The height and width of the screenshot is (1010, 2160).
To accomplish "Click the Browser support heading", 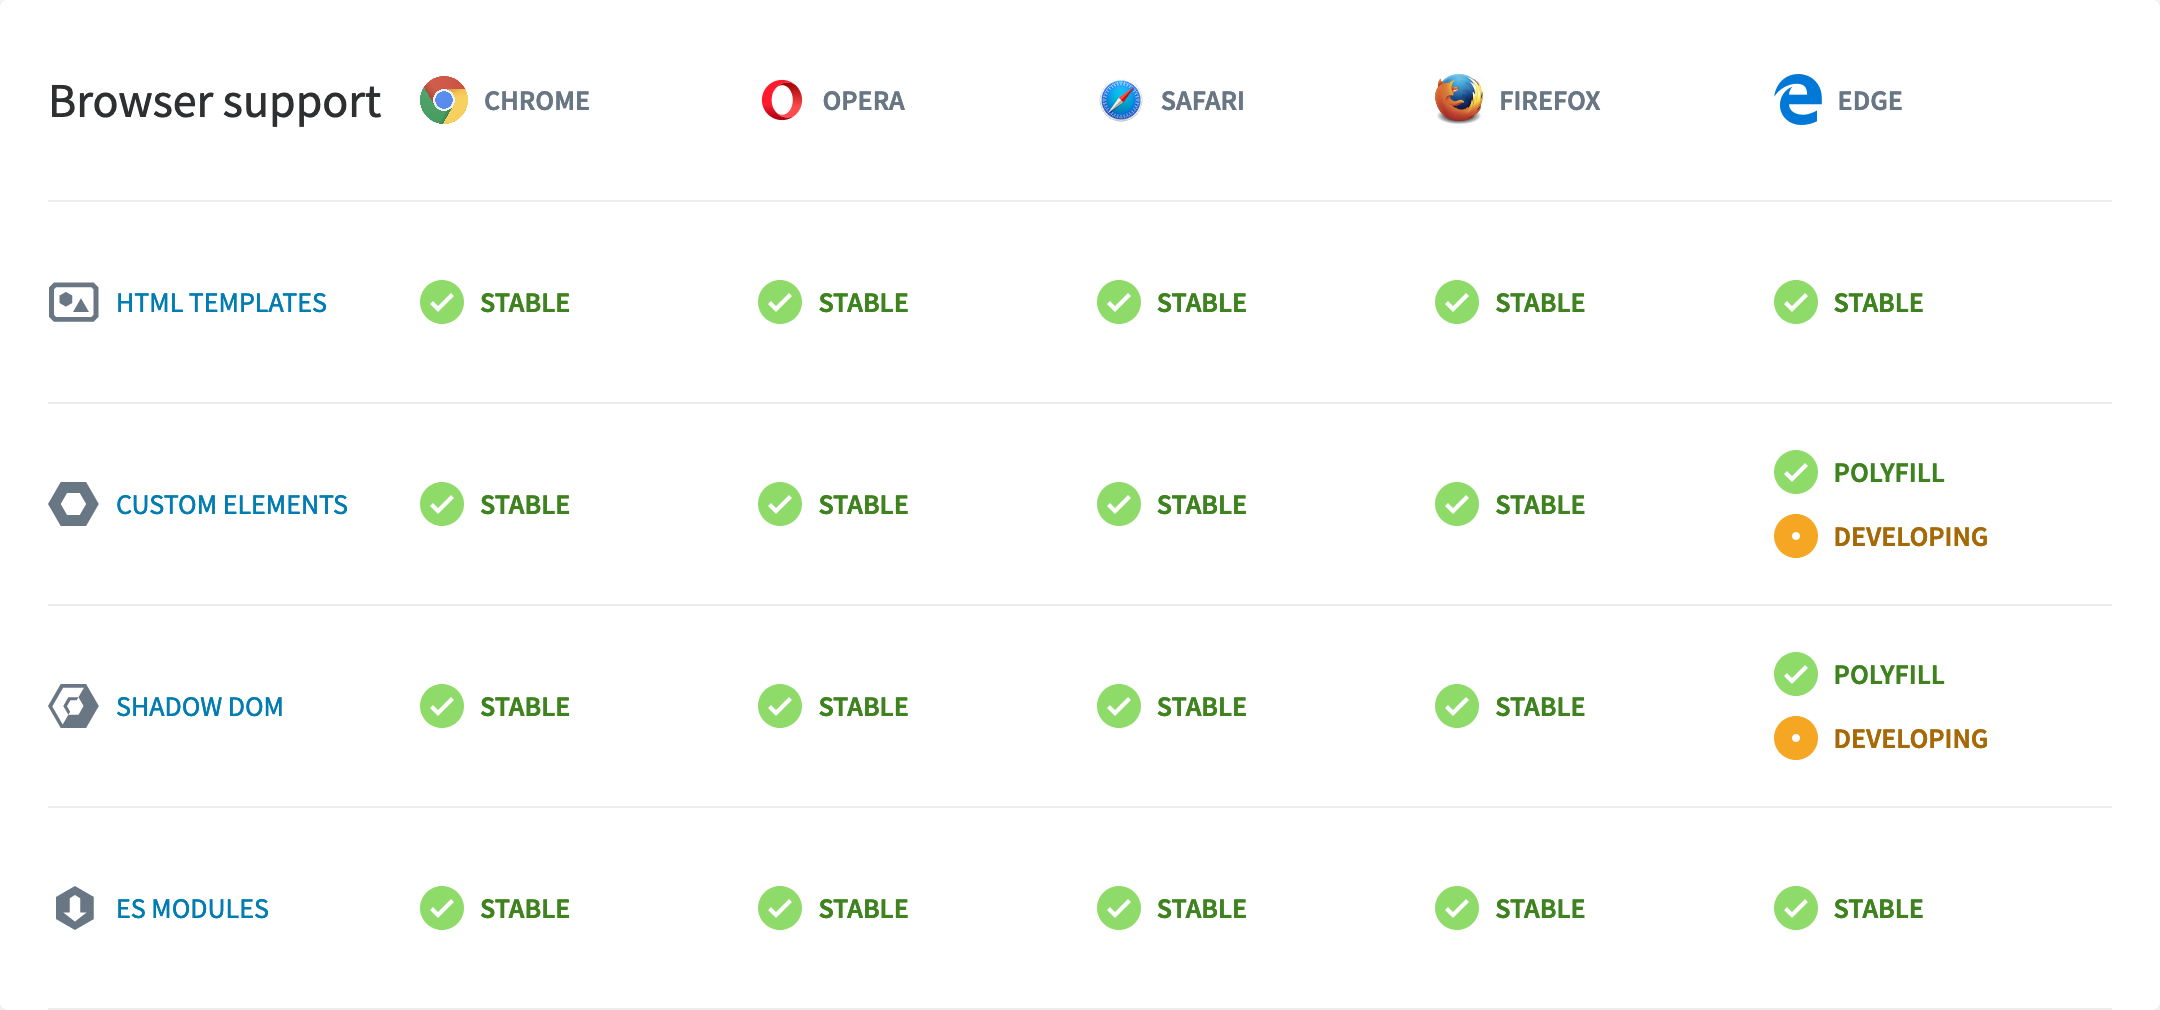I will [x=215, y=102].
